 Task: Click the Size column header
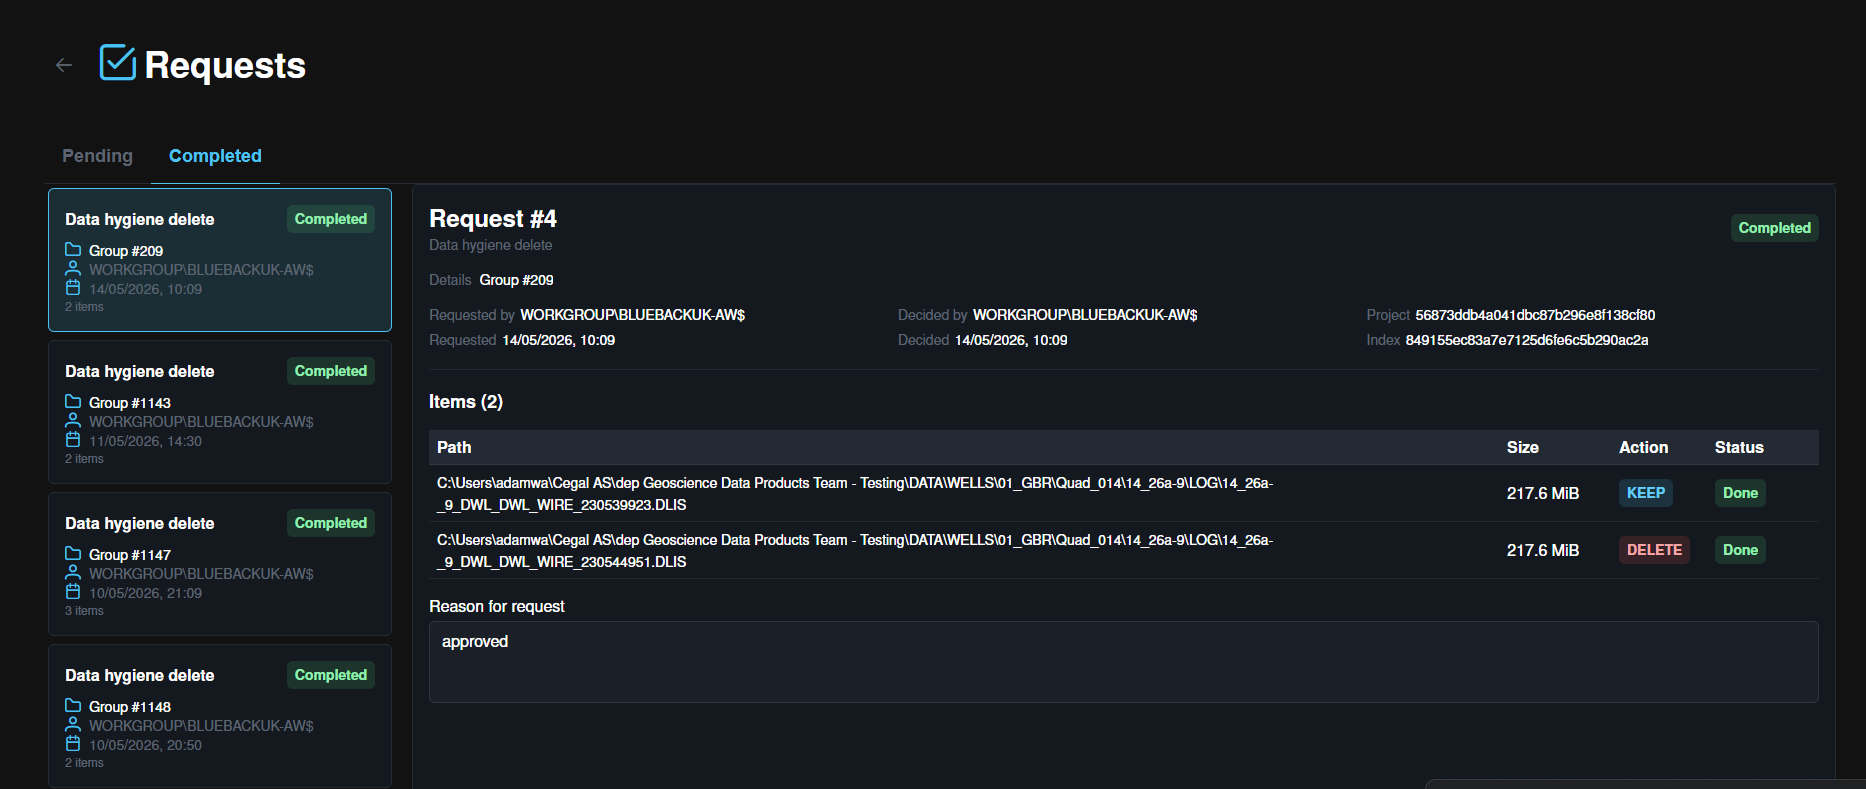tap(1523, 448)
